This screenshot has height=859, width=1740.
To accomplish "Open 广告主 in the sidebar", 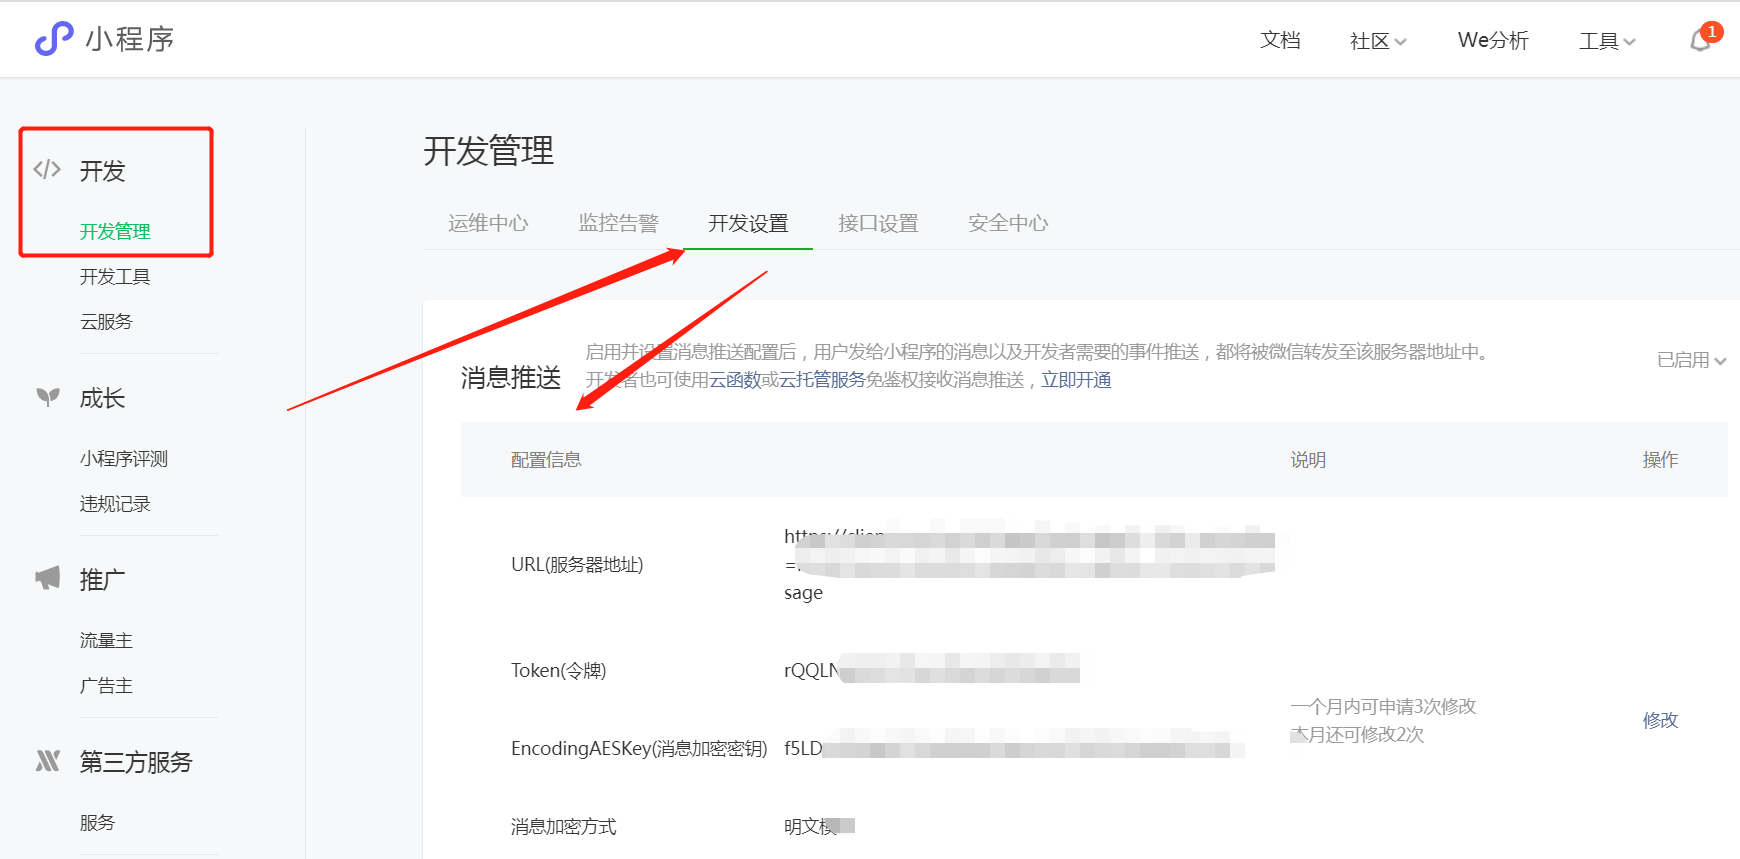I will click(x=106, y=685).
